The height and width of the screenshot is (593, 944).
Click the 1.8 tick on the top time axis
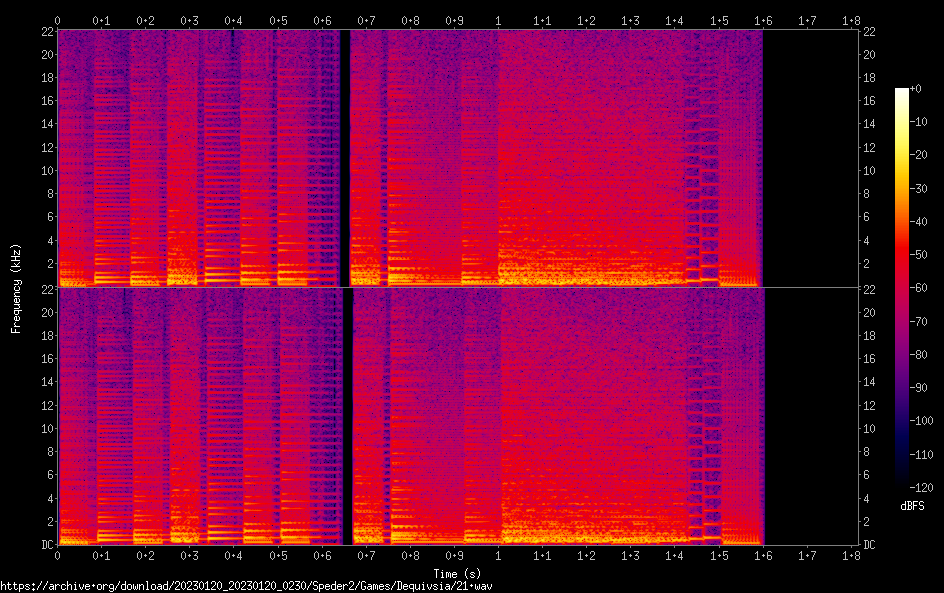point(851,20)
